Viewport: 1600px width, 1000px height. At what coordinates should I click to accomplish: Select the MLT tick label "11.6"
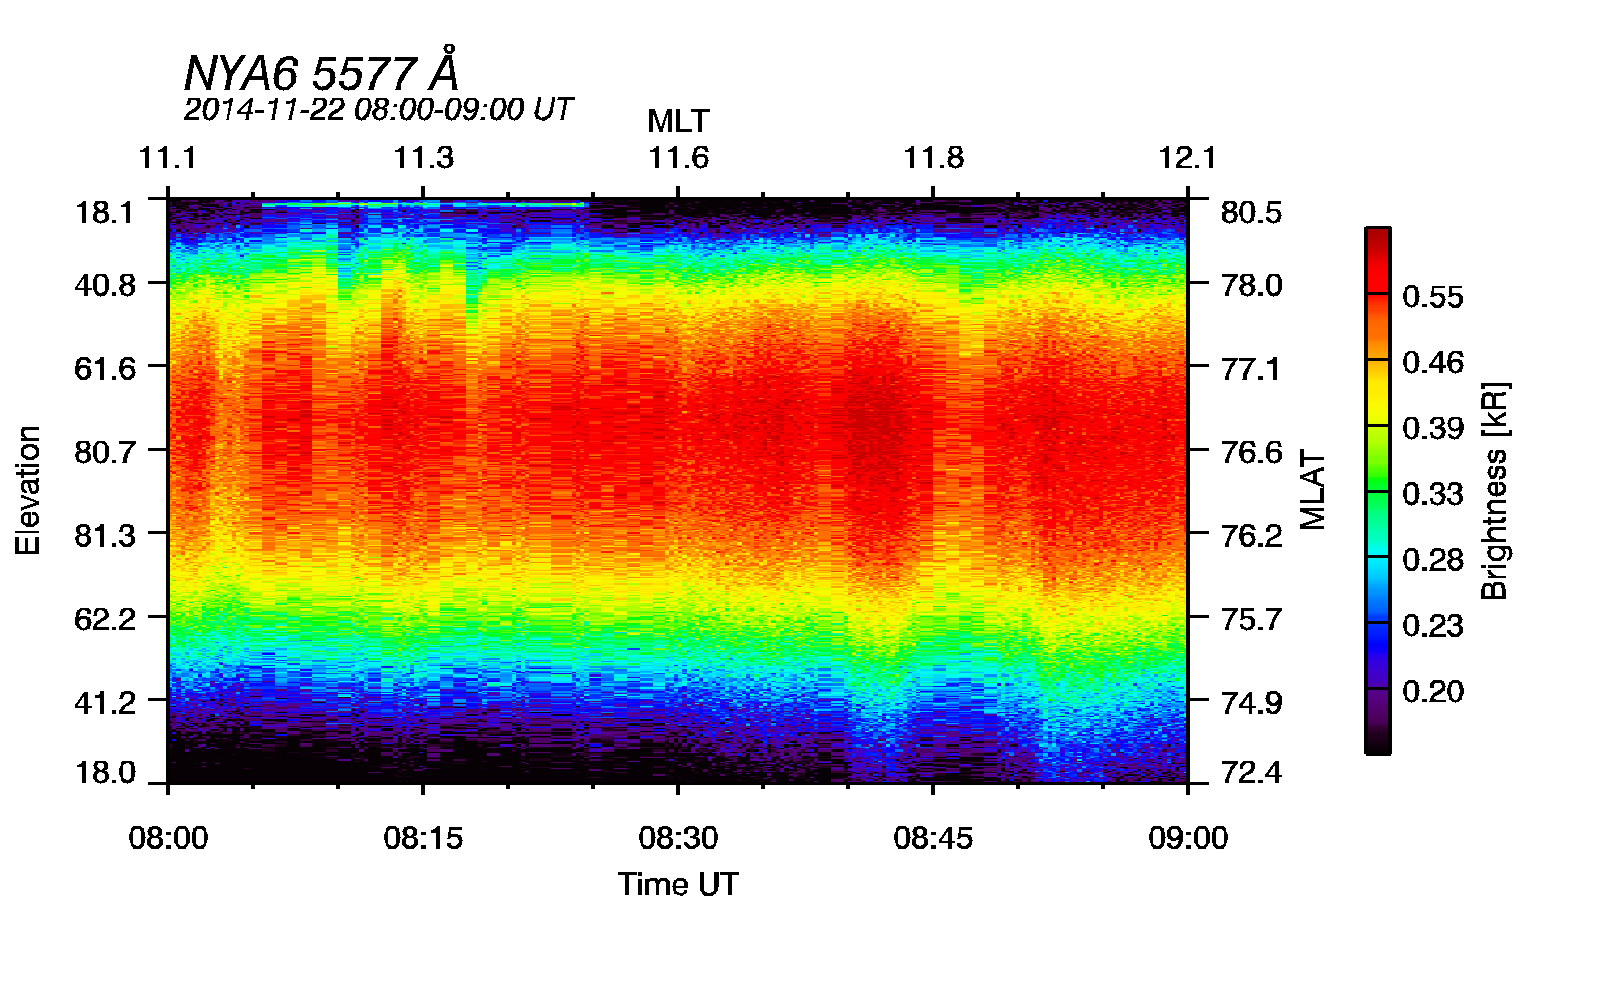(678, 158)
